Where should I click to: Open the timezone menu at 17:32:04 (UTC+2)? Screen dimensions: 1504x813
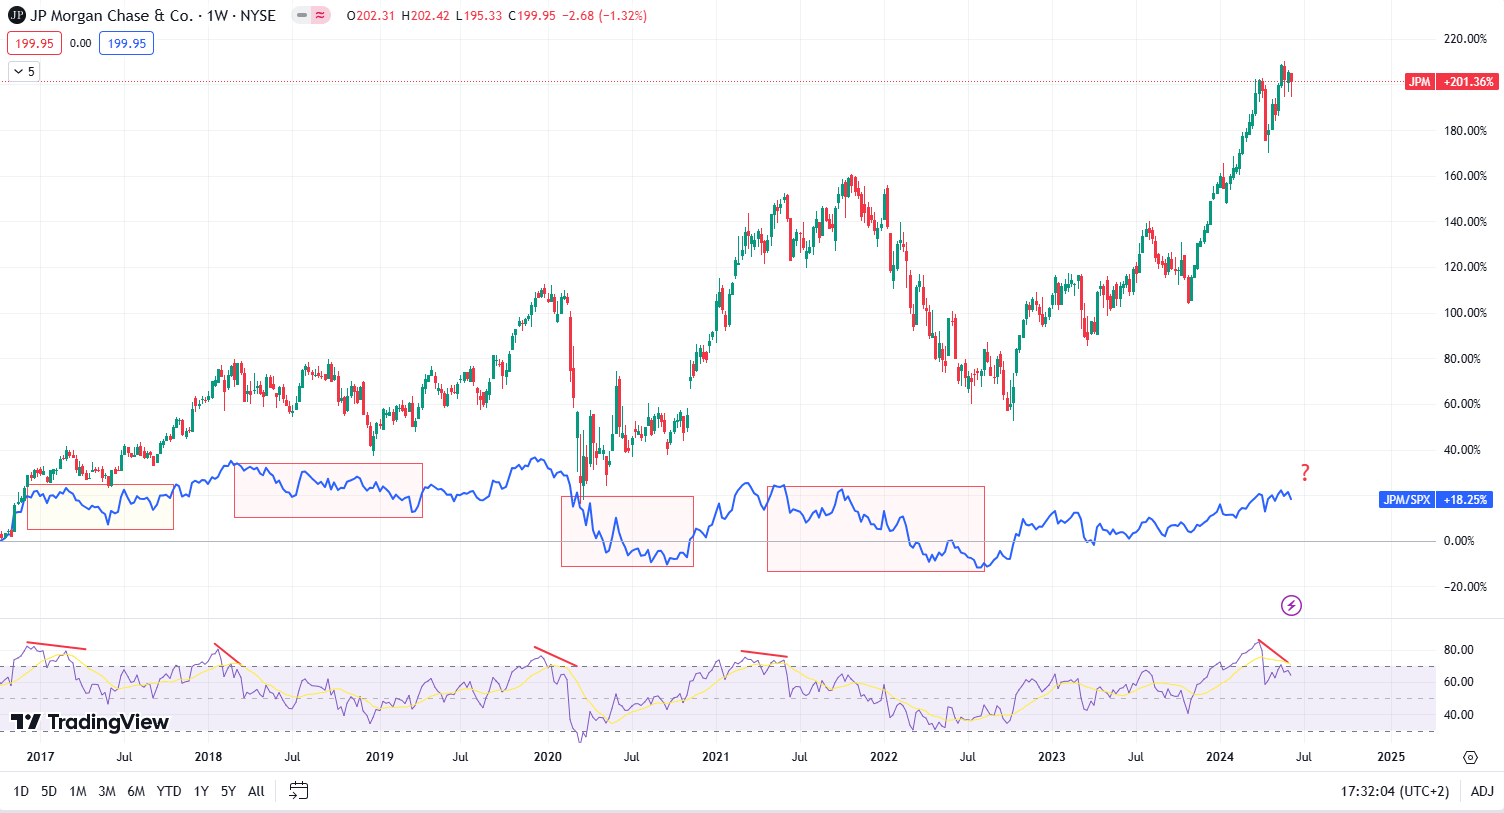1395,791
